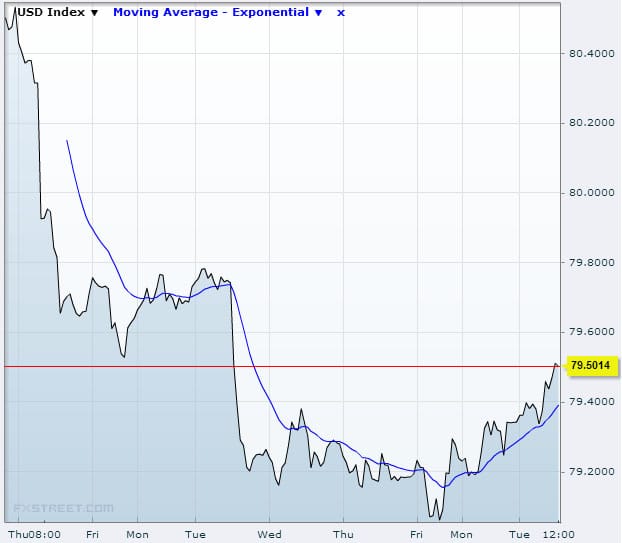Open the Moving Average - Exponential dropdown
This screenshot has width=622, height=543.
tap(217, 12)
